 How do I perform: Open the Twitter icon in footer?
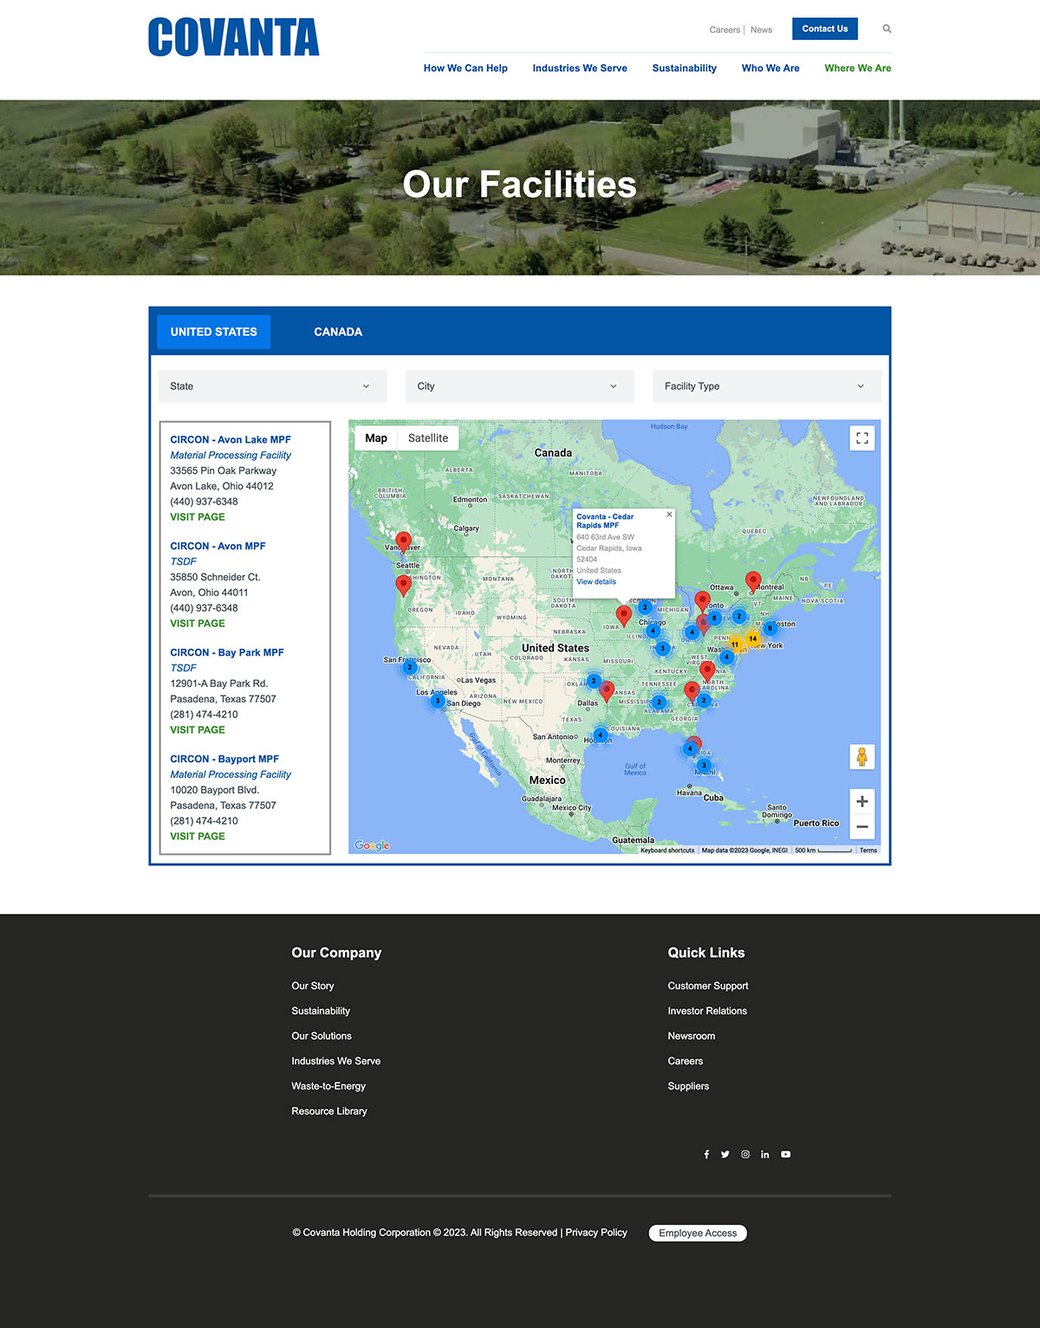[x=725, y=1154]
